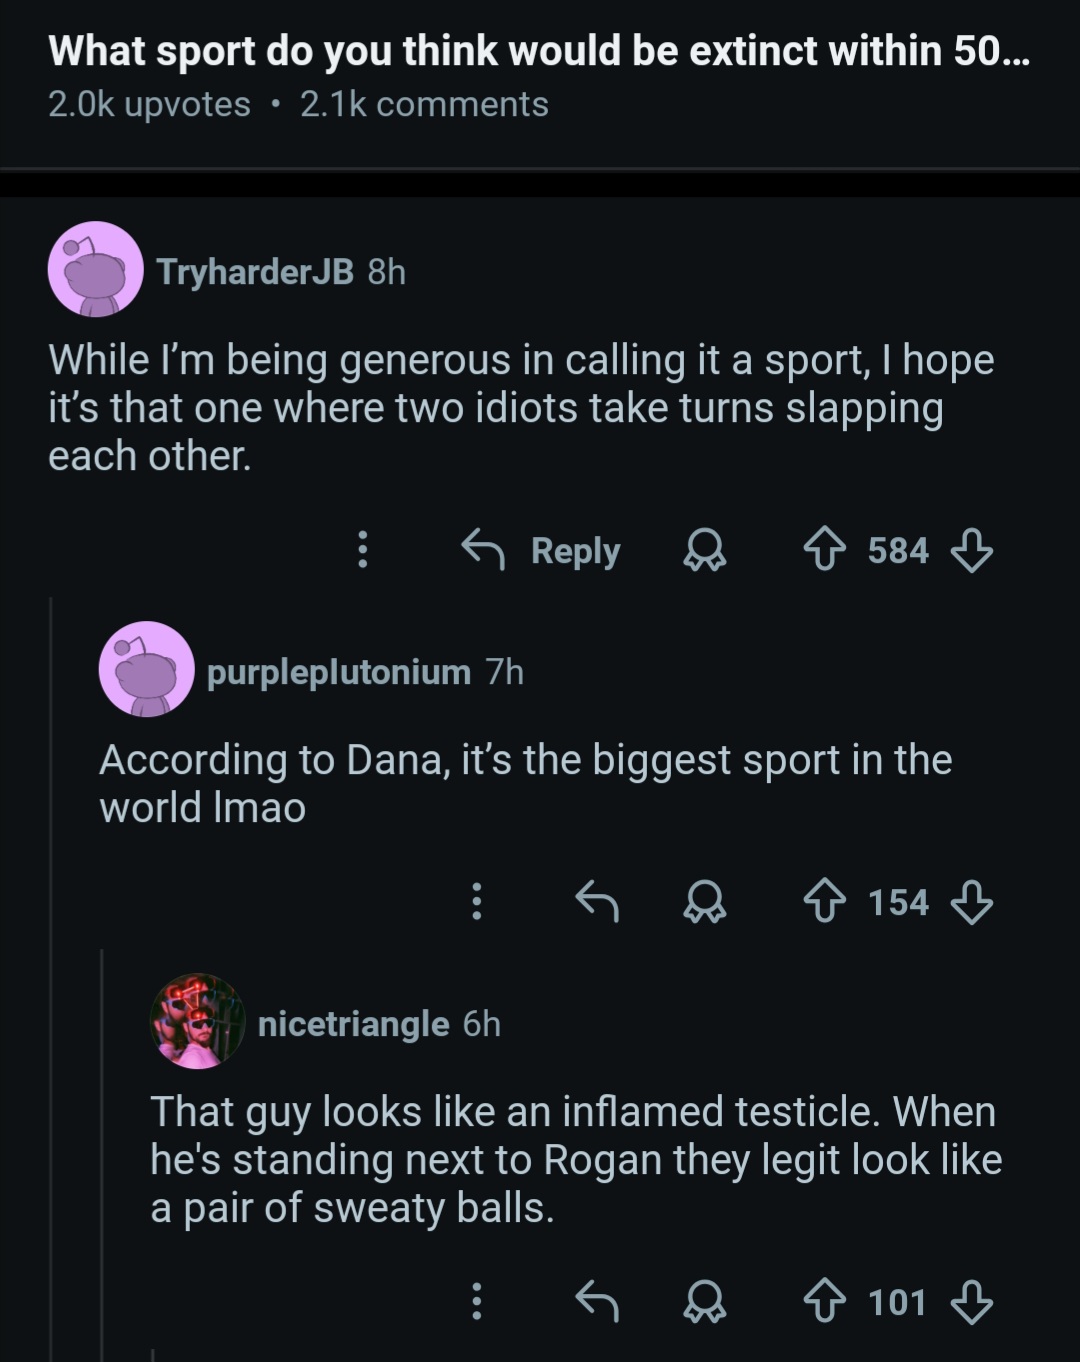
Task: Reply to TryharderJB's comment
Action: click(541, 551)
